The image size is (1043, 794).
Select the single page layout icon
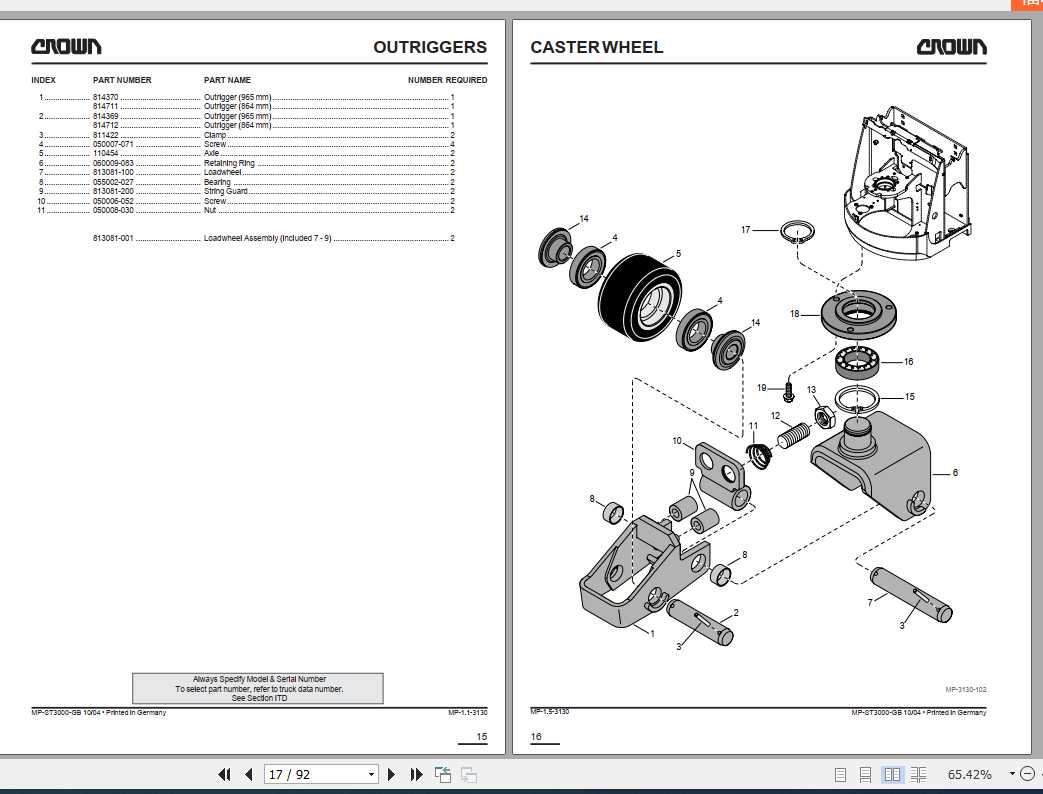pyautogui.click(x=841, y=774)
